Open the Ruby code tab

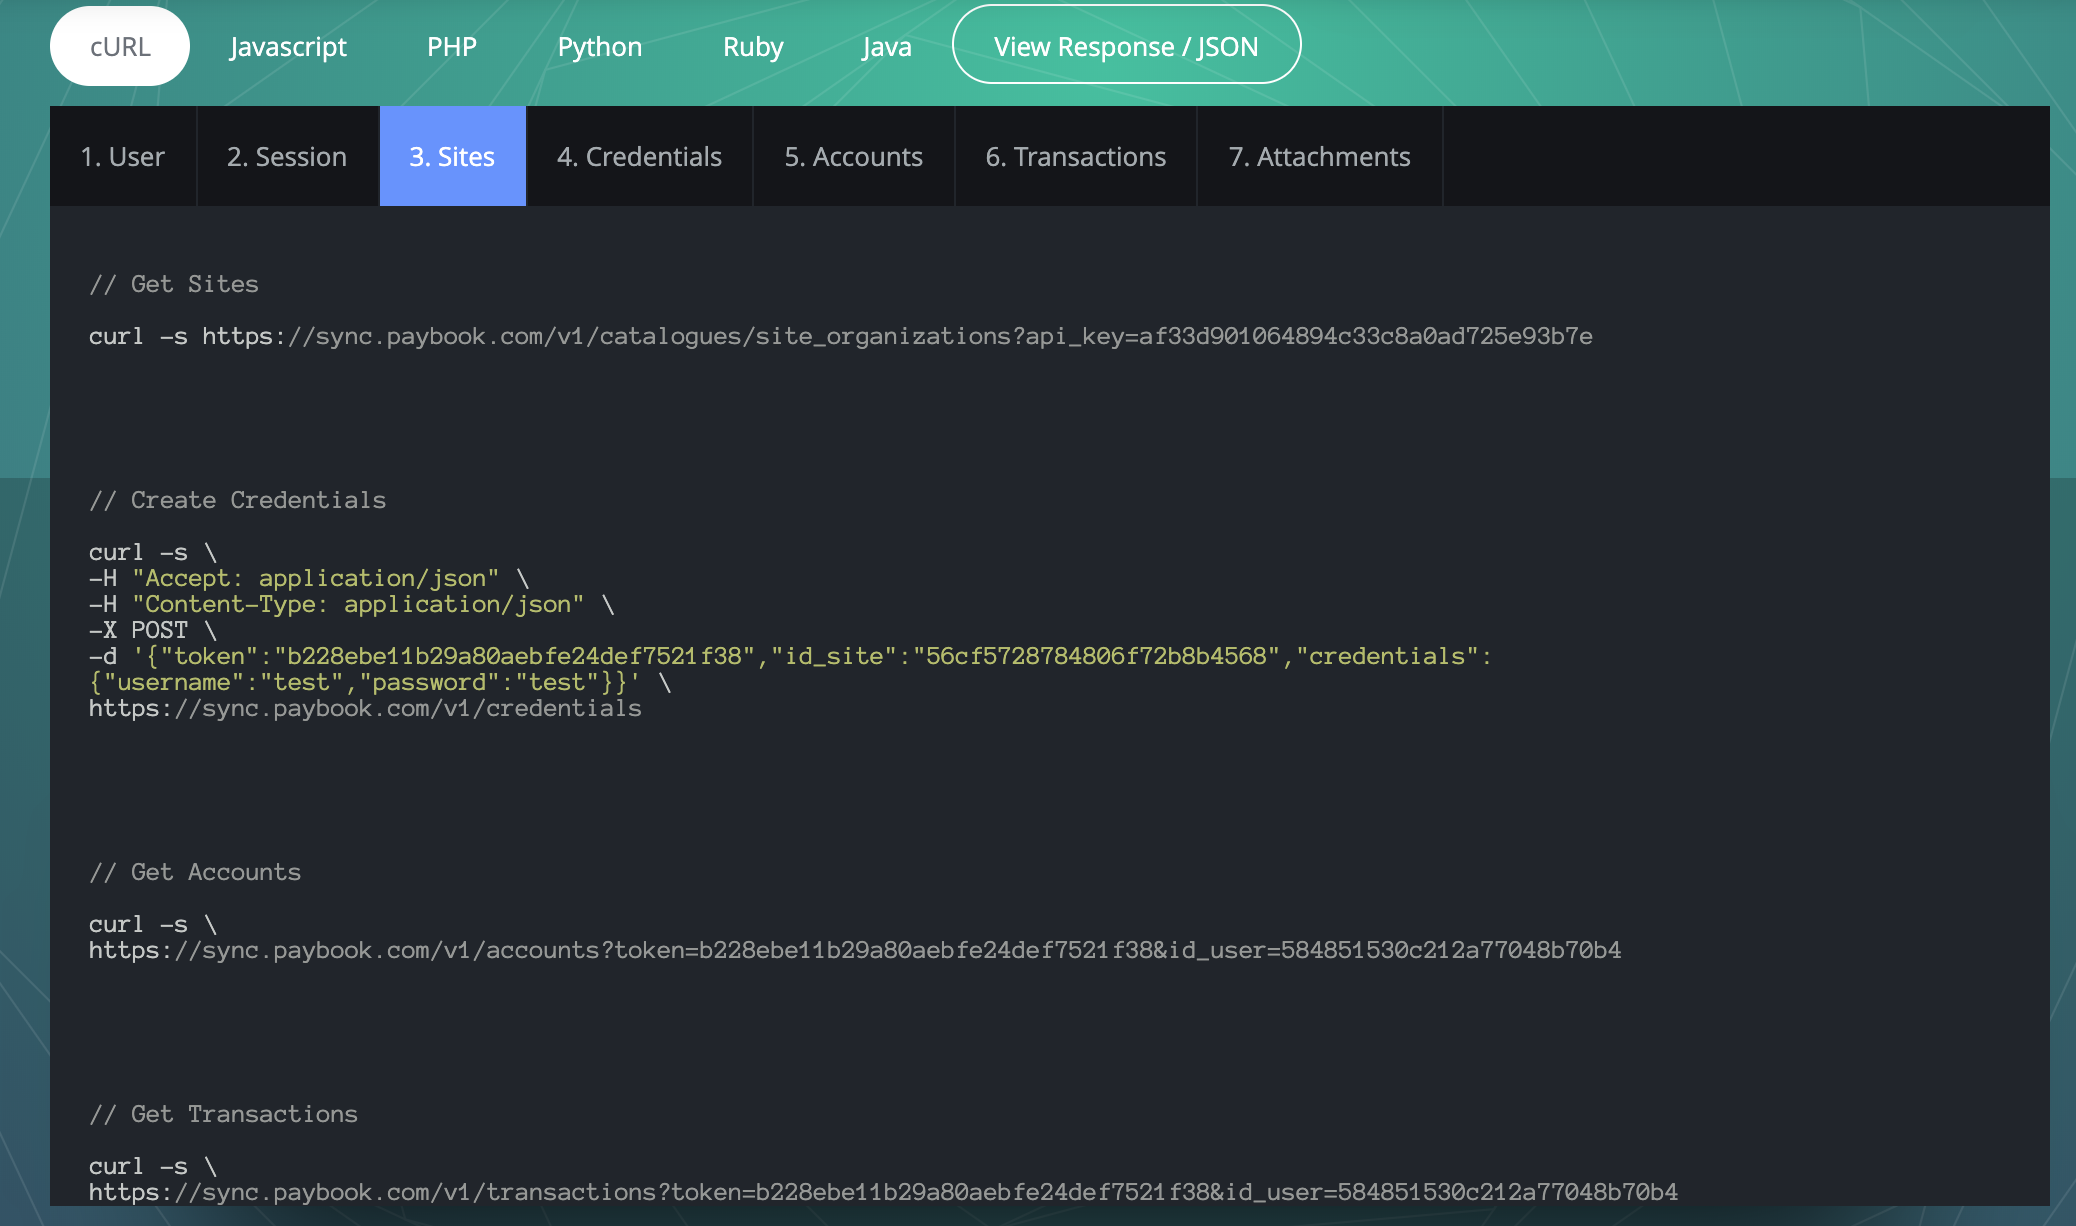[x=753, y=47]
